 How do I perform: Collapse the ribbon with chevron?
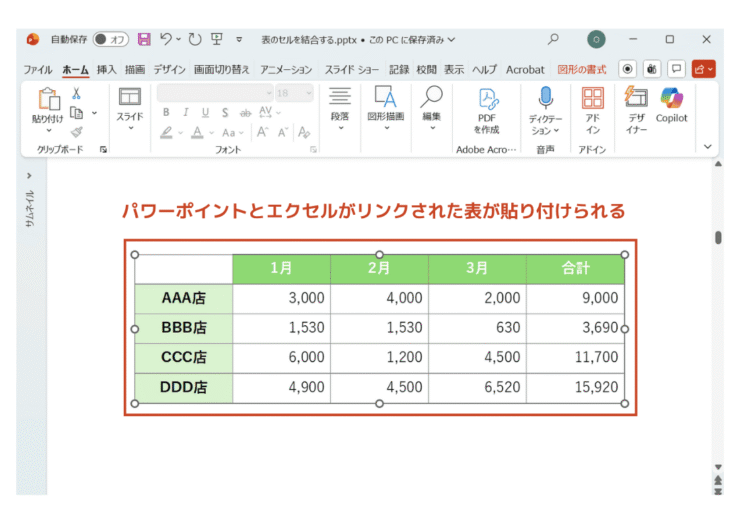[707, 147]
